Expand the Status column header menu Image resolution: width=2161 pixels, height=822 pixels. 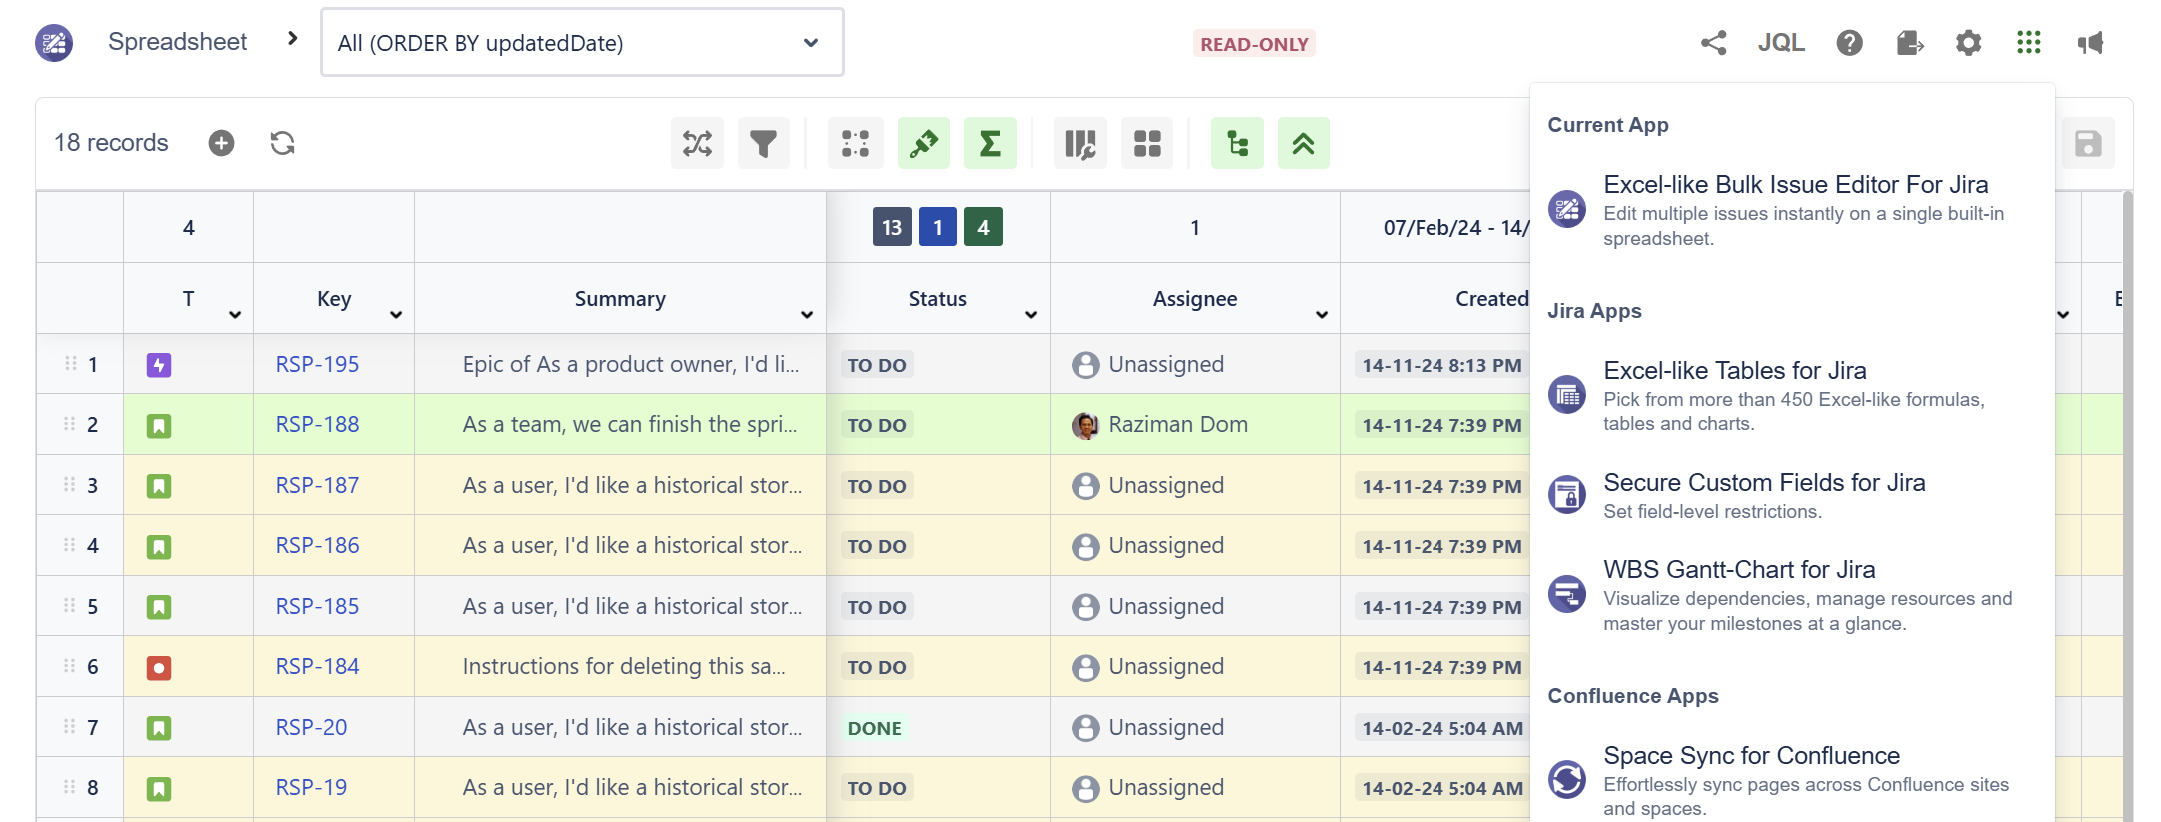click(x=1030, y=315)
